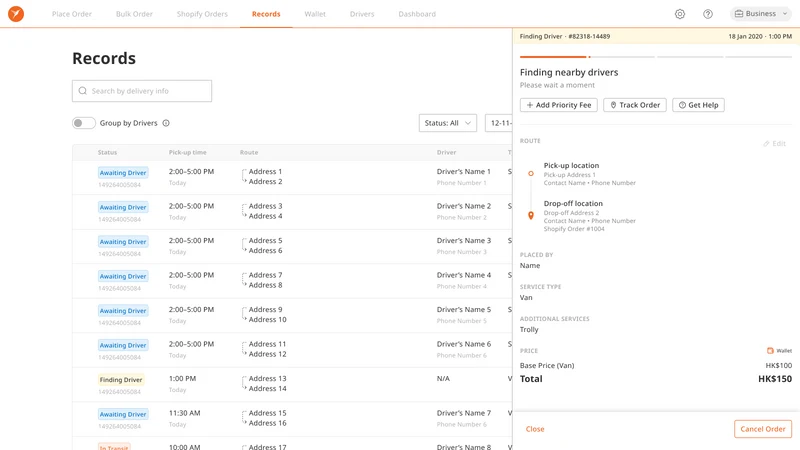
Task: Click the Edit pencil in the Route section
Action: tap(774, 143)
